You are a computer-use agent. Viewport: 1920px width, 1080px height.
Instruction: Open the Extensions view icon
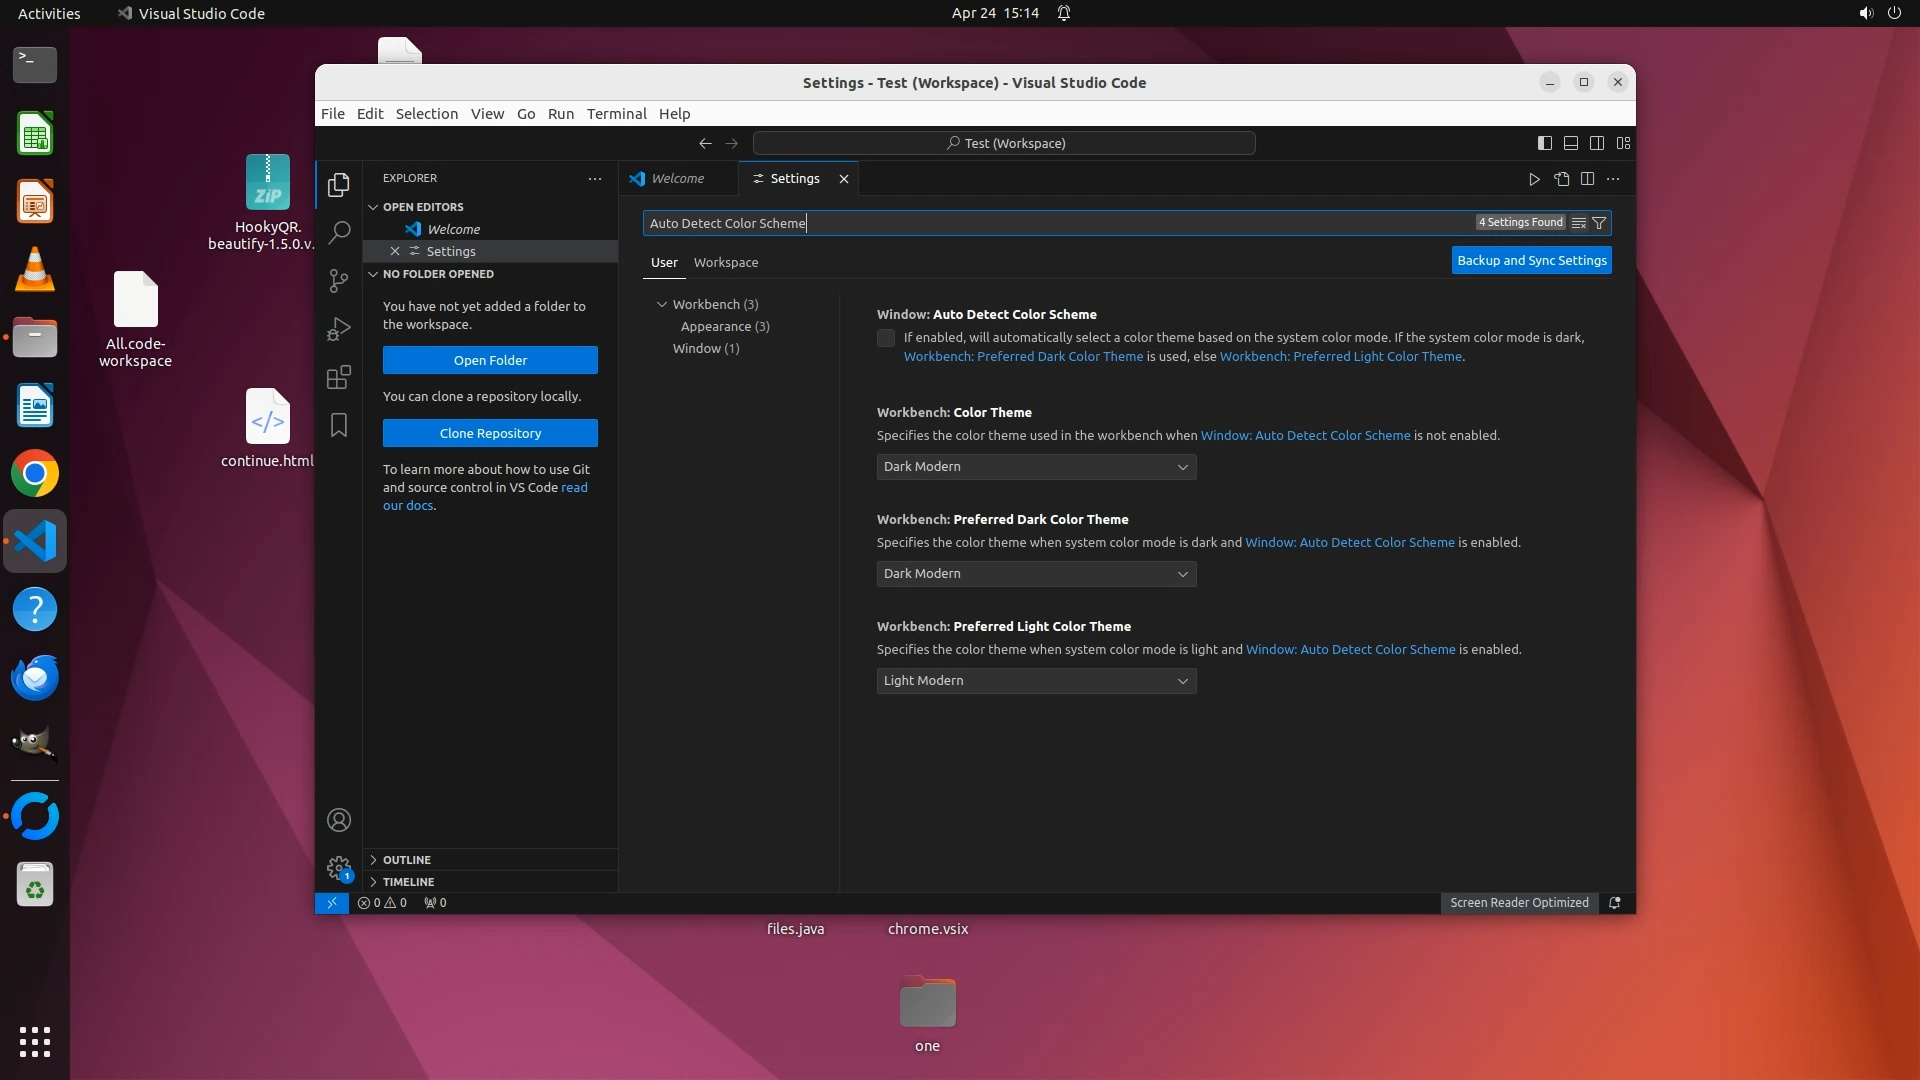tap(339, 377)
